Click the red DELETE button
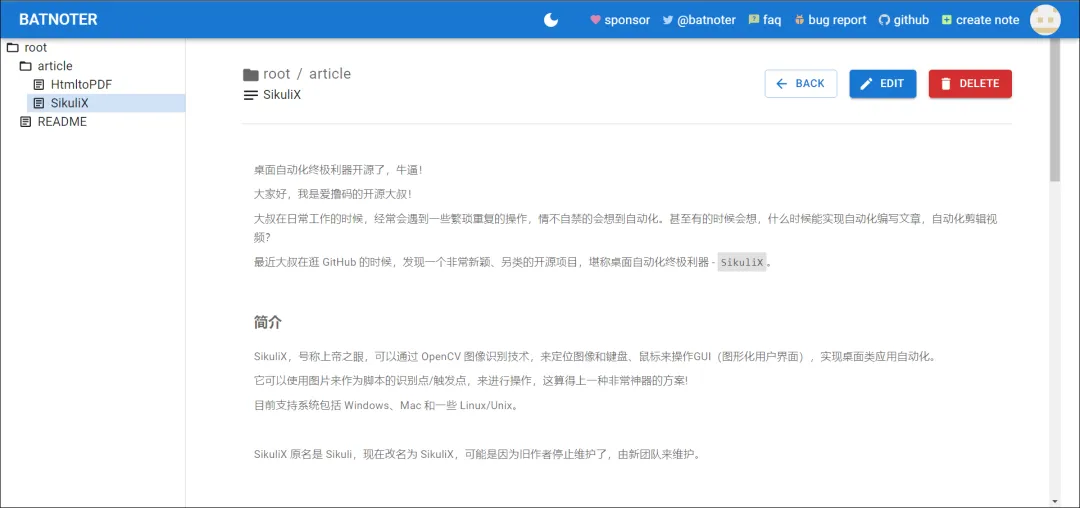Screen dimensions: 1080x508 [x=969, y=84]
